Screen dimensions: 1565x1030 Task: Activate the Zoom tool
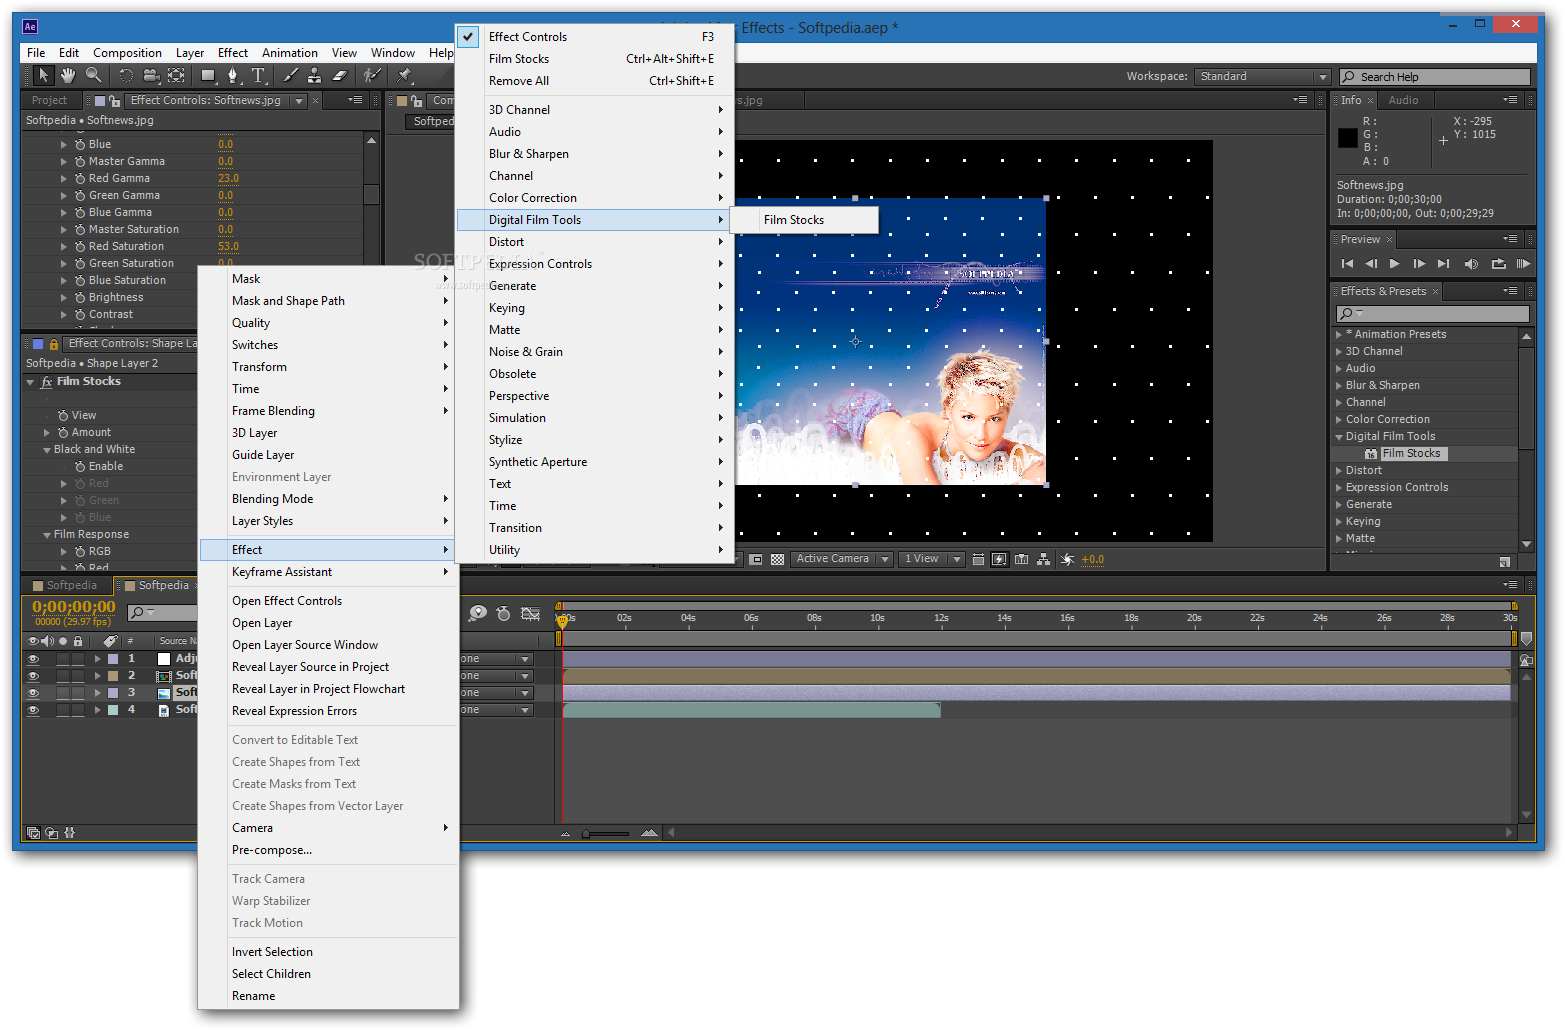[92, 74]
